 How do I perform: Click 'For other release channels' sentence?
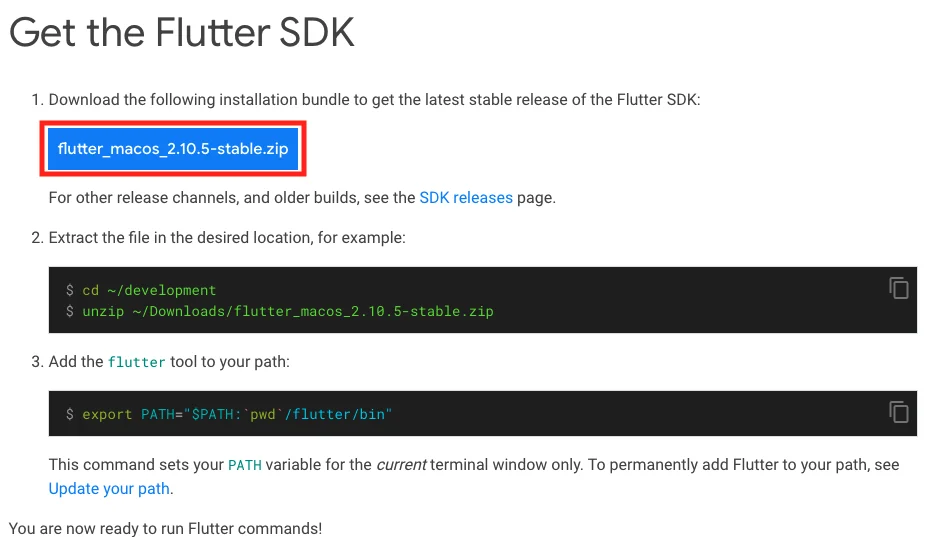coord(230,197)
